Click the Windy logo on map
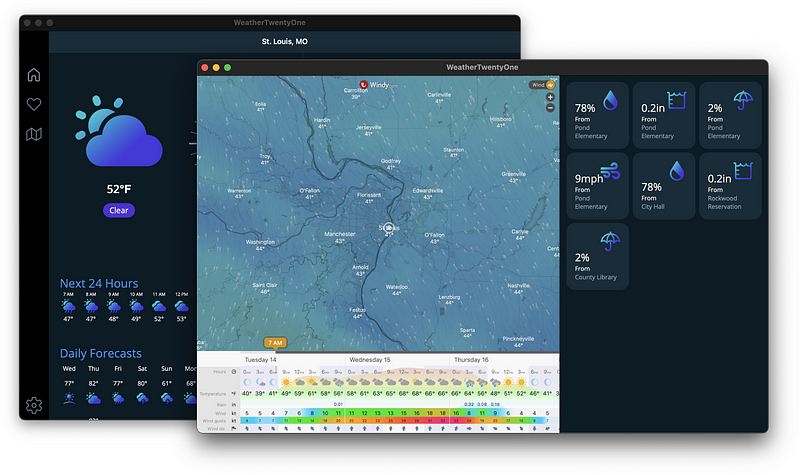The width and height of the screenshot is (800, 475). pyautogui.click(x=378, y=85)
